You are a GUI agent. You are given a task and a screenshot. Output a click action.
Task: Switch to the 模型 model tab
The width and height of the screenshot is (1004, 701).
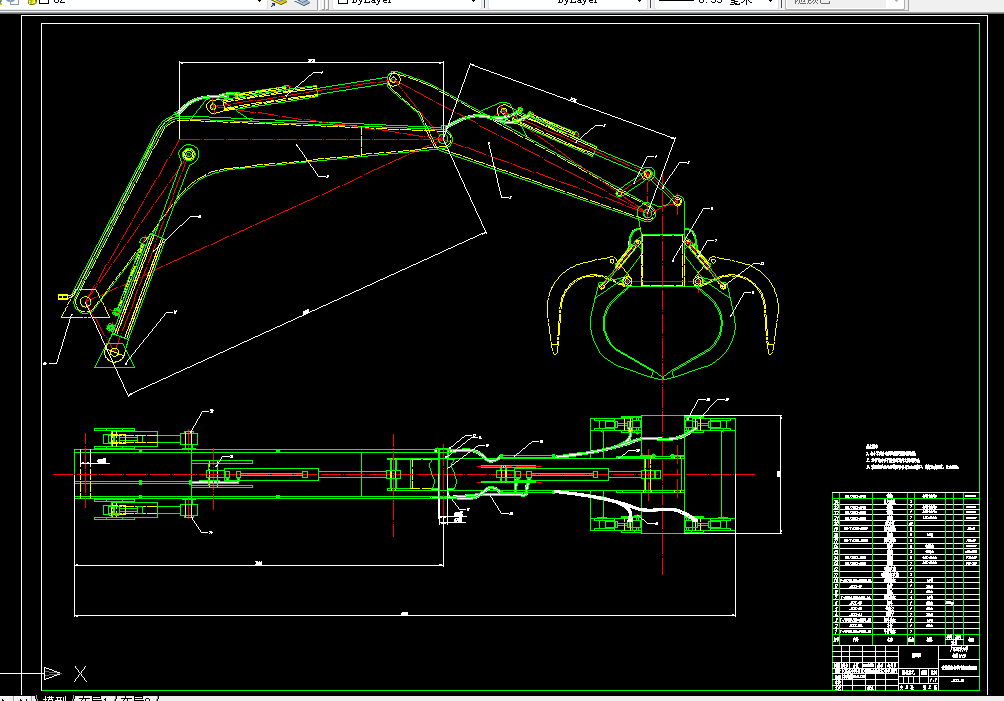55,698
